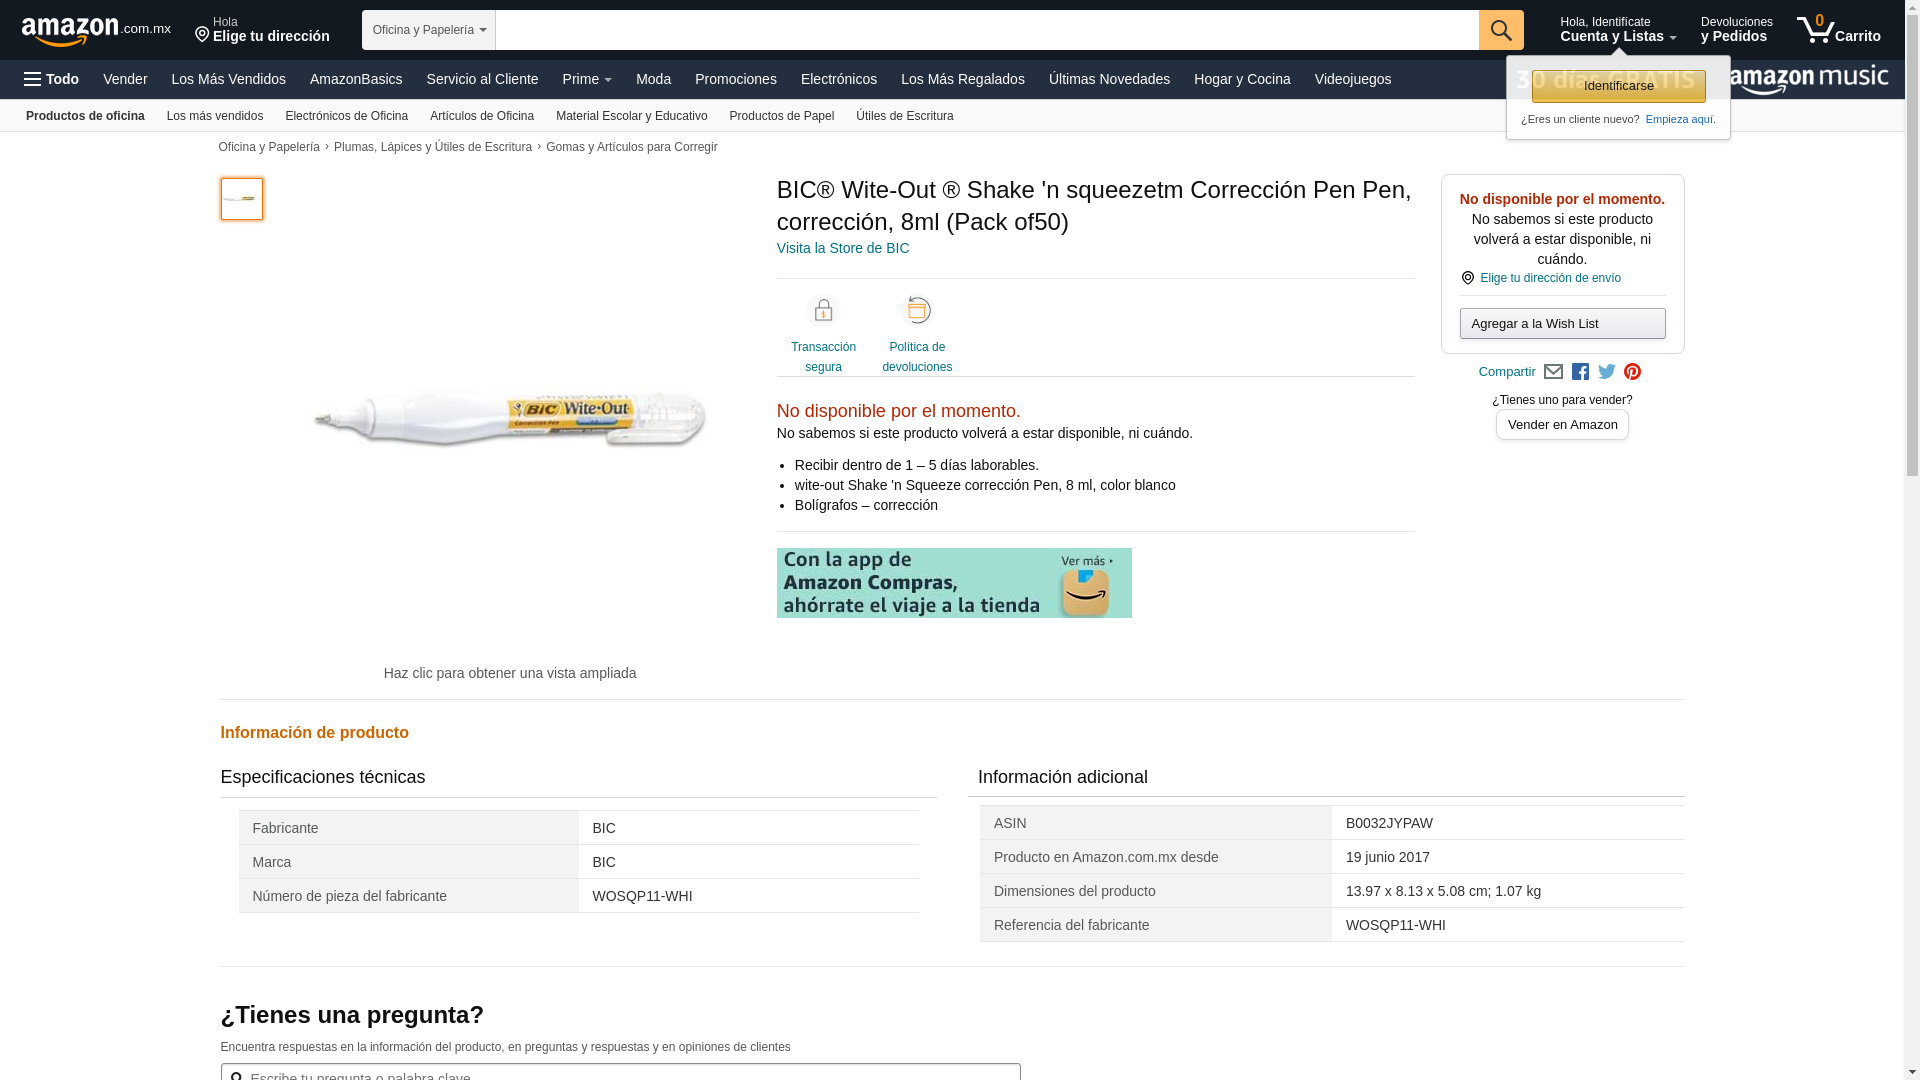Share product on Twitter icon
Screen dimensions: 1920x1080
(1607, 372)
